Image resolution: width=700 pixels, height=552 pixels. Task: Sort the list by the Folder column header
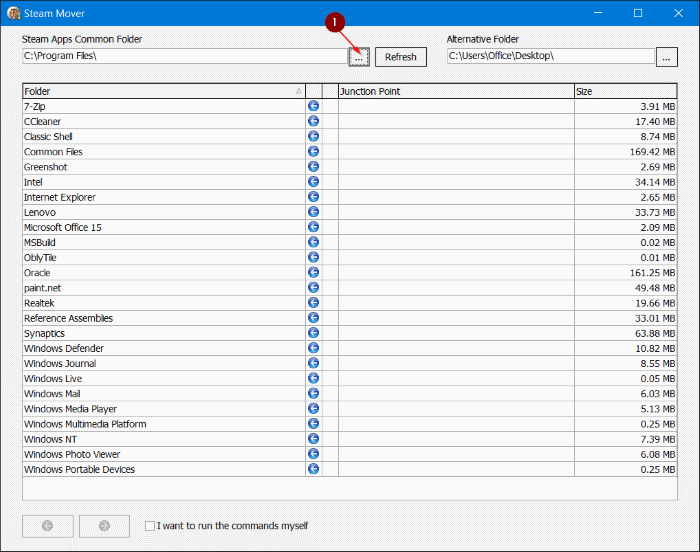tap(164, 91)
